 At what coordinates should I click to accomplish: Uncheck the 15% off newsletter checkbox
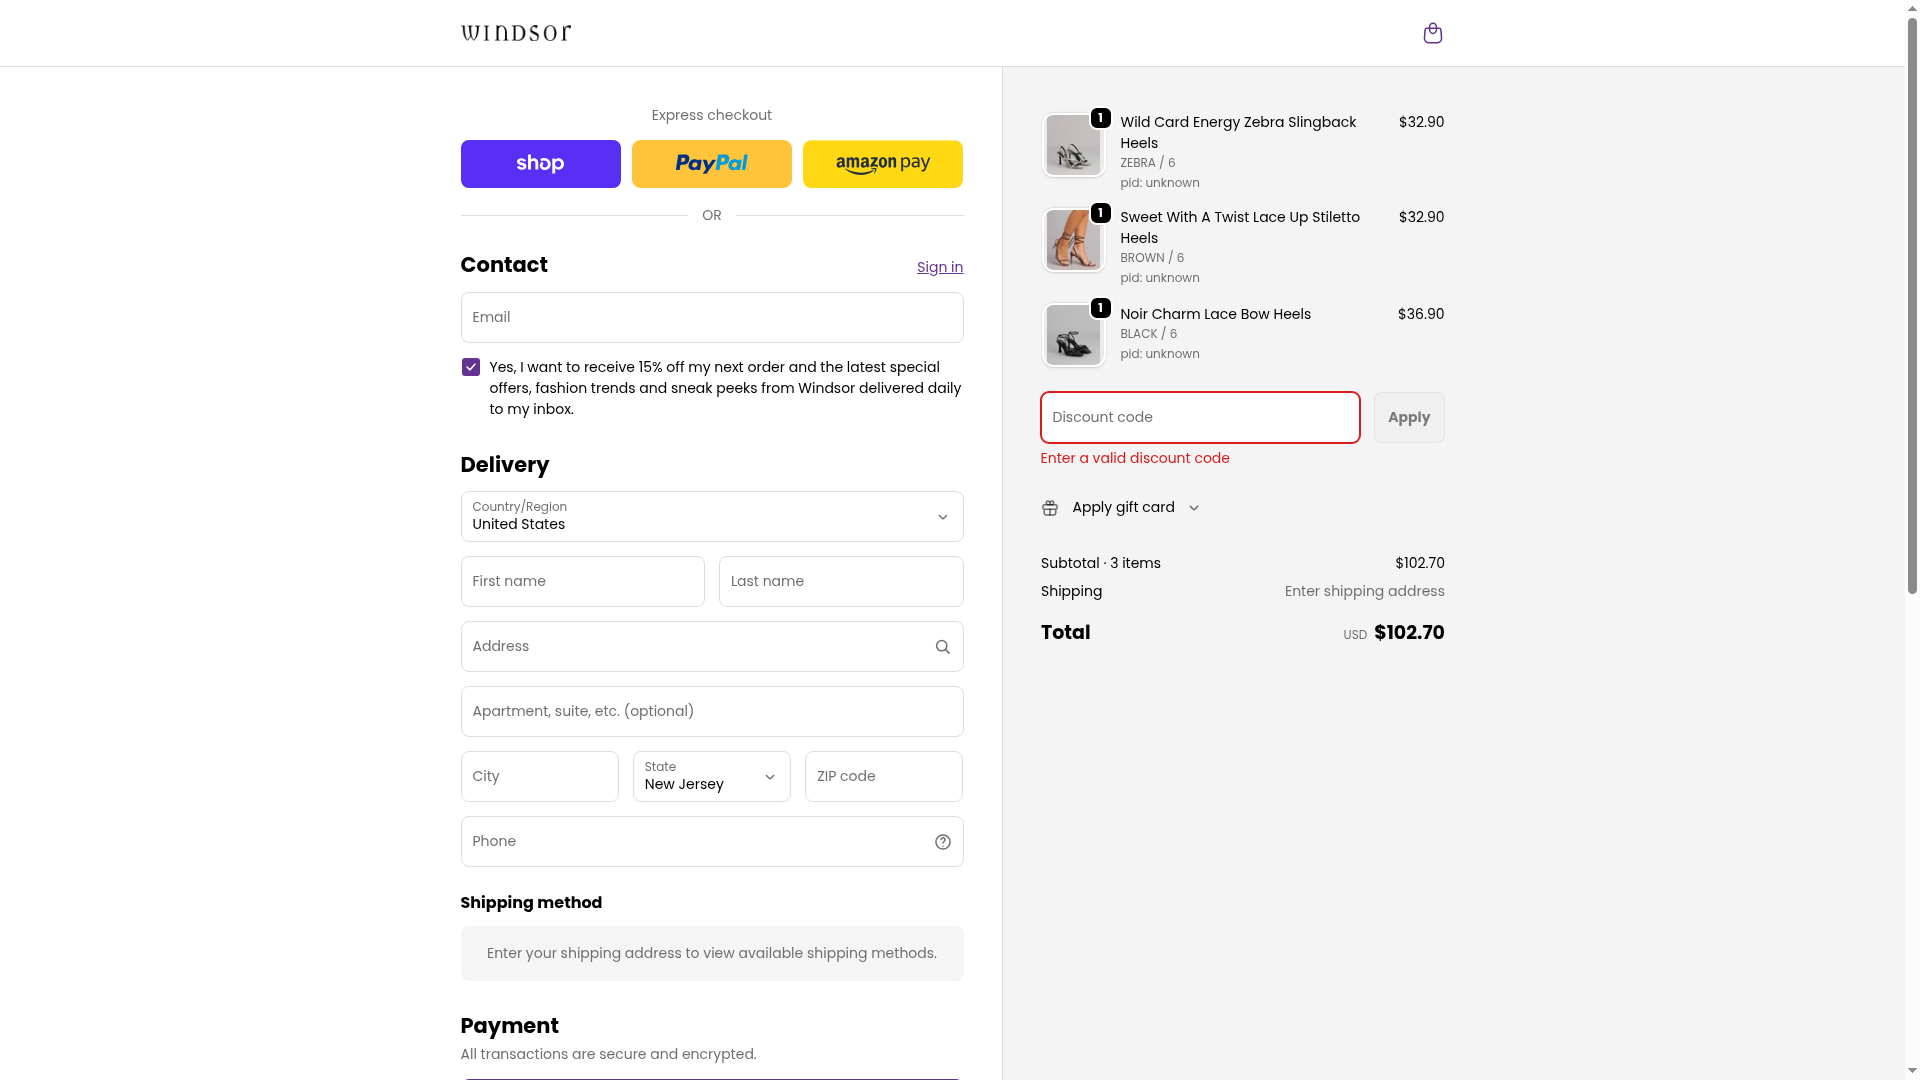pyautogui.click(x=471, y=367)
